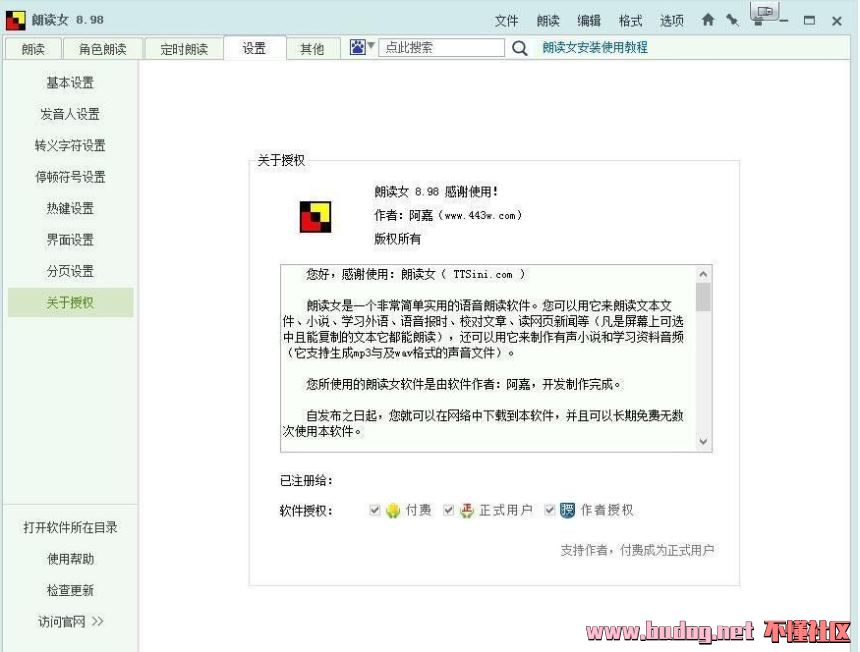Select 分页设置 in the sidebar
Image resolution: width=860 pixels, height=652 pixels.
tap(70, 271)
